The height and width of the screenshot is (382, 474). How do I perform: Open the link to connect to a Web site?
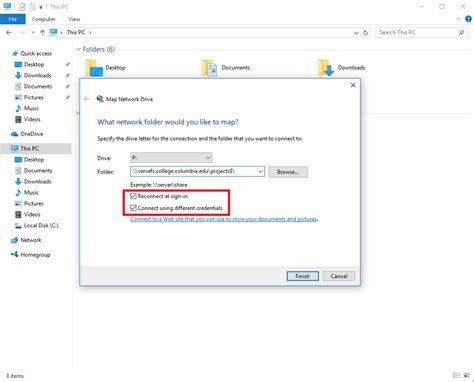(x=224, y=219)
